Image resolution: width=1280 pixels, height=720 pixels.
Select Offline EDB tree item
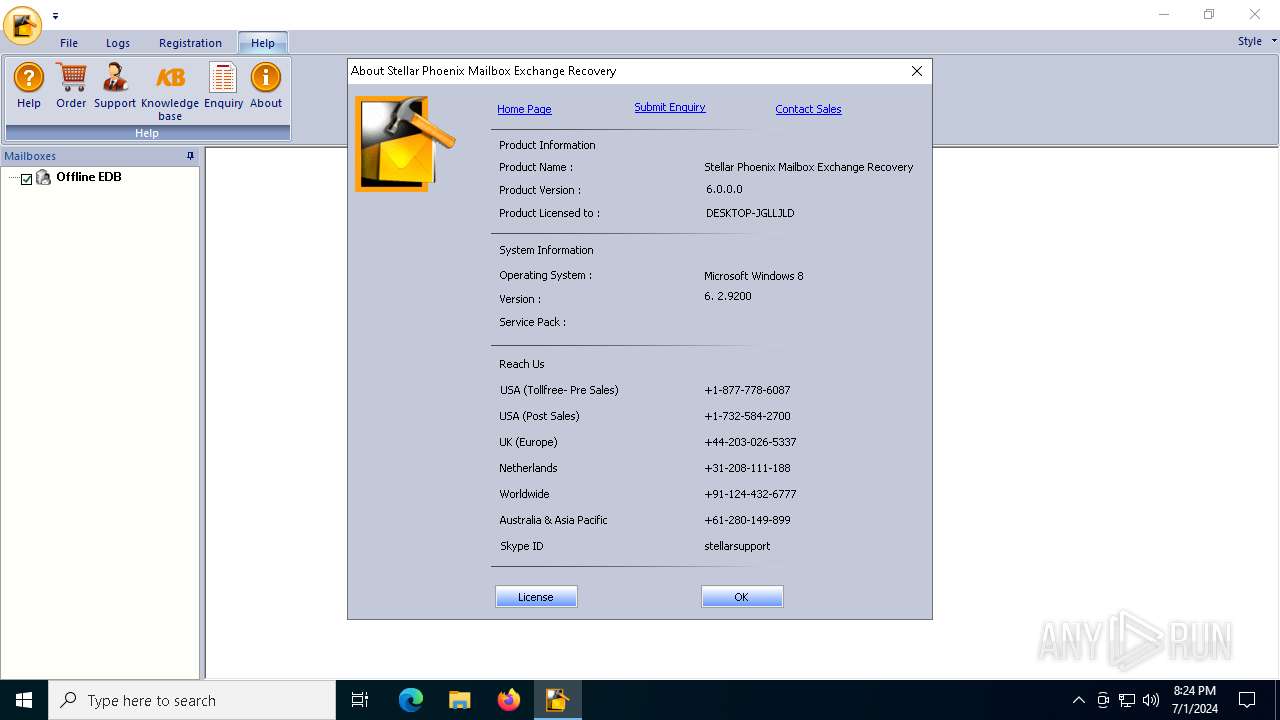88,177
